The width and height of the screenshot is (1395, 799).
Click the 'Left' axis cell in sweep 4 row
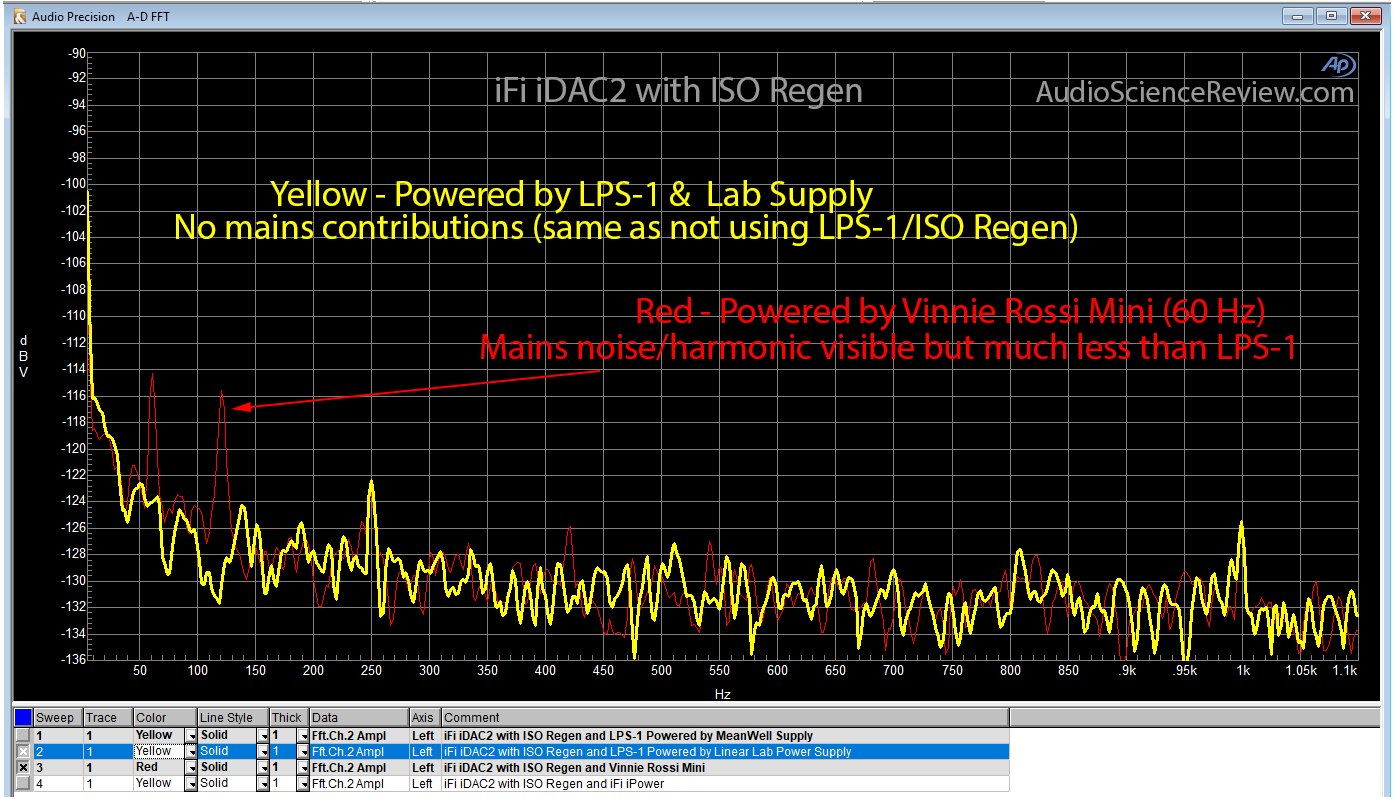tap(424, 783)
